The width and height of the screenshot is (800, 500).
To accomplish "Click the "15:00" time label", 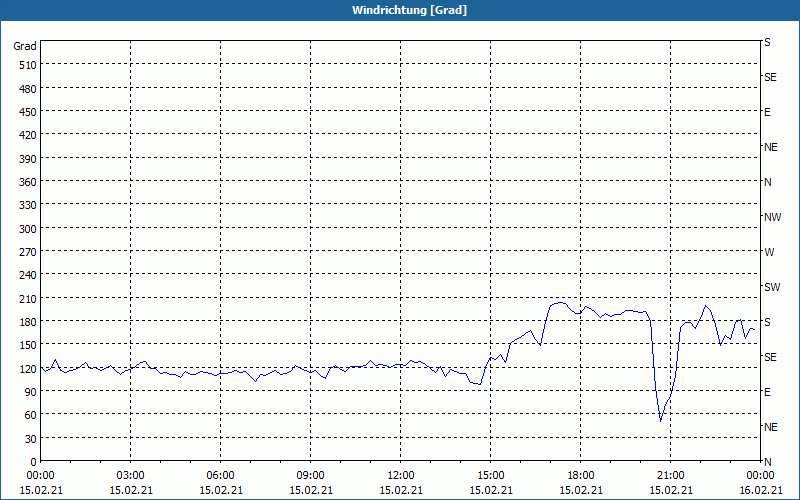I will tap(491, 476).
